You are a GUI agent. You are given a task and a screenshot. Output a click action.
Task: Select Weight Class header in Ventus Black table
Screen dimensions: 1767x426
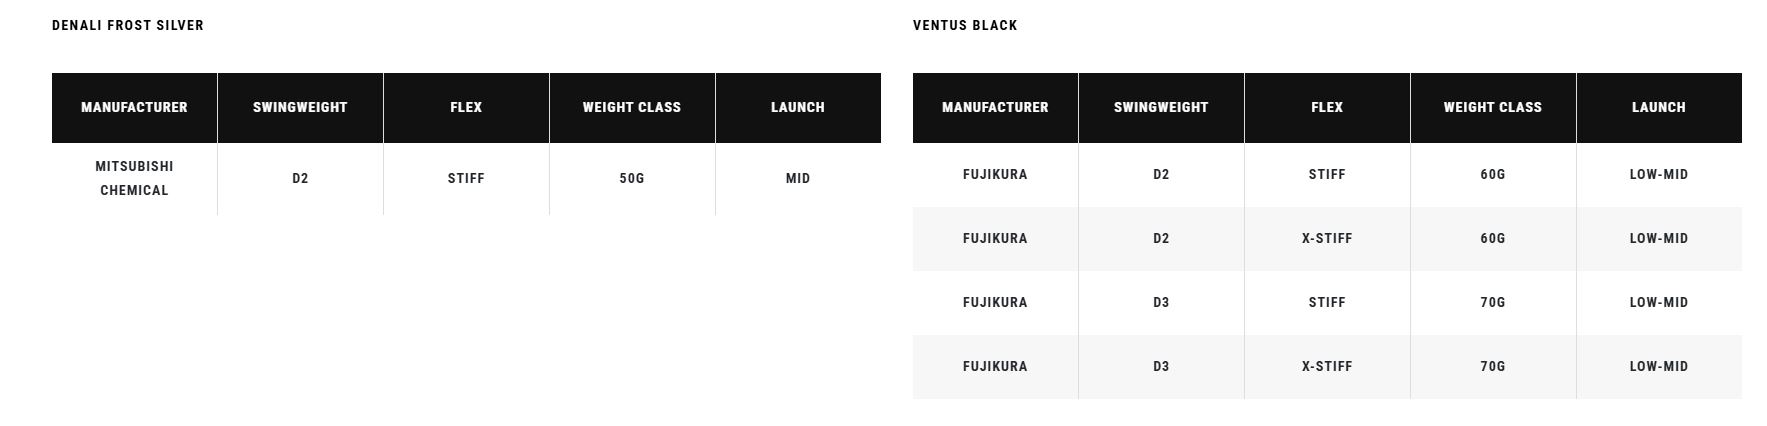(x=1493, y=107)
